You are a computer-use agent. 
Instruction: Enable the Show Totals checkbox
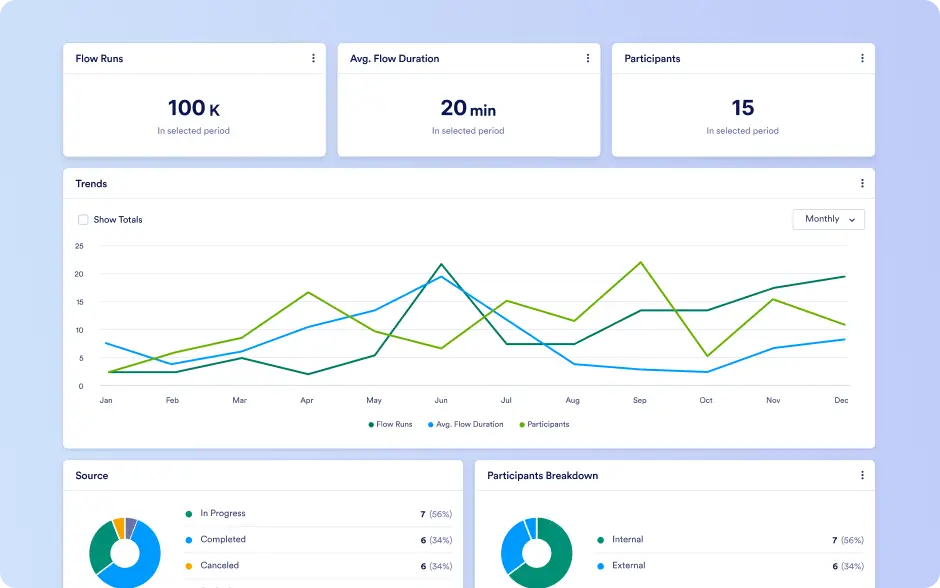tap(83, 219)
